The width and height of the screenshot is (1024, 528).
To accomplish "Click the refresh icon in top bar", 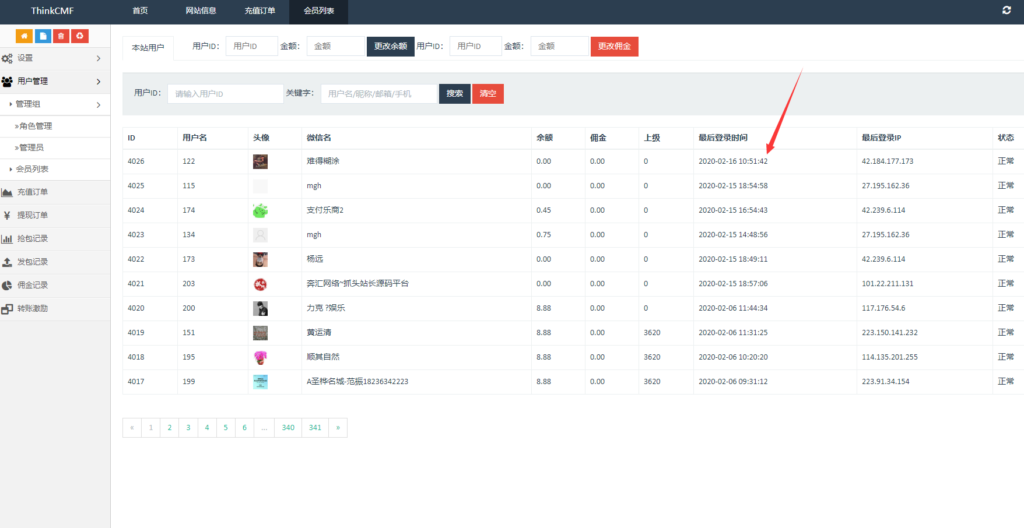I will coord(1006,10).
